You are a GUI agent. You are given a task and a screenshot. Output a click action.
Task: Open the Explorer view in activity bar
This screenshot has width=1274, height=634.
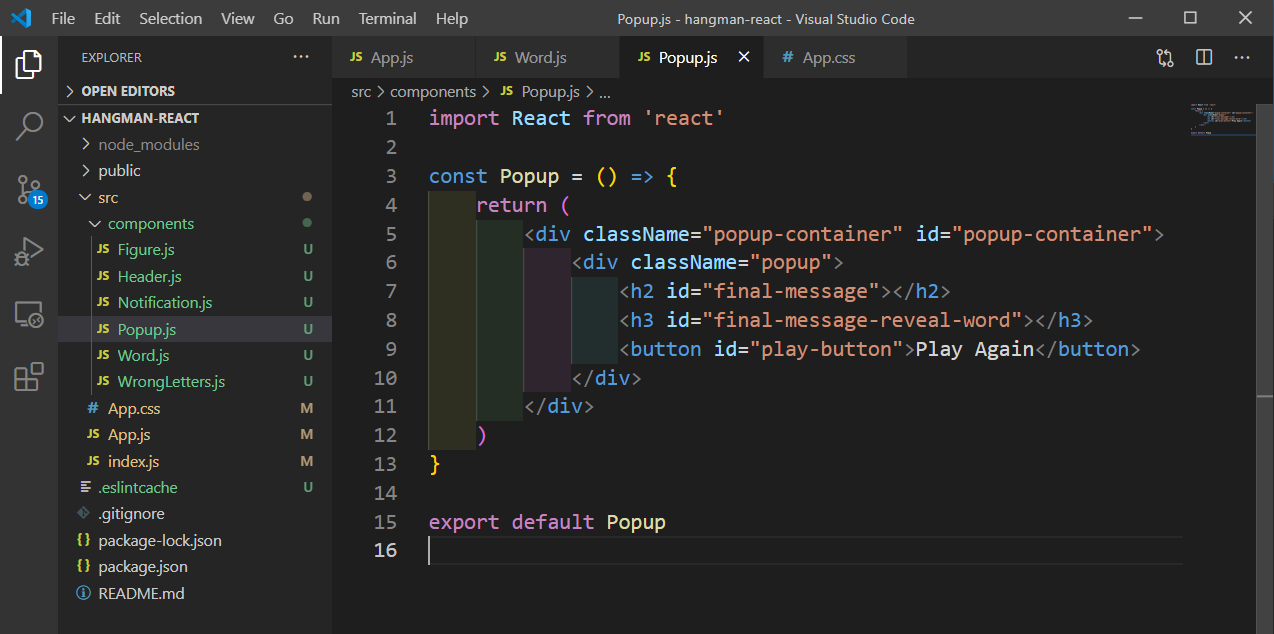pos(29,65)
